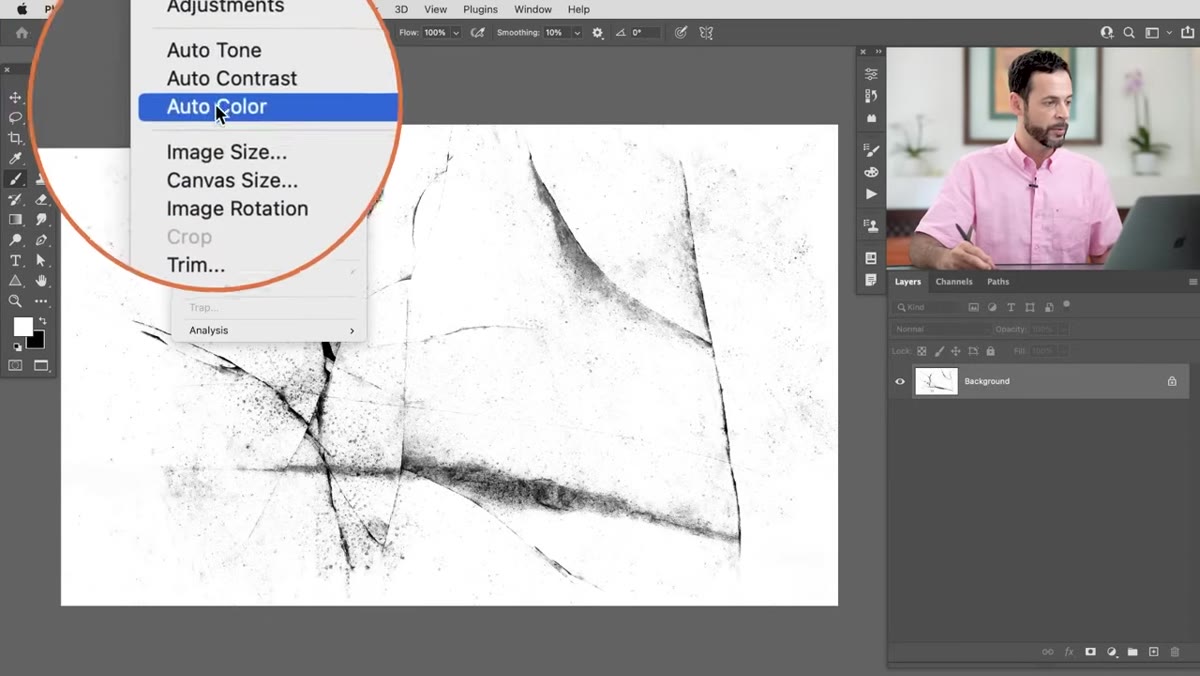Image resolution: width=1200 pixels, height=676 pixels.
Task: Select the Pen tool
Action: coord(41,240)
